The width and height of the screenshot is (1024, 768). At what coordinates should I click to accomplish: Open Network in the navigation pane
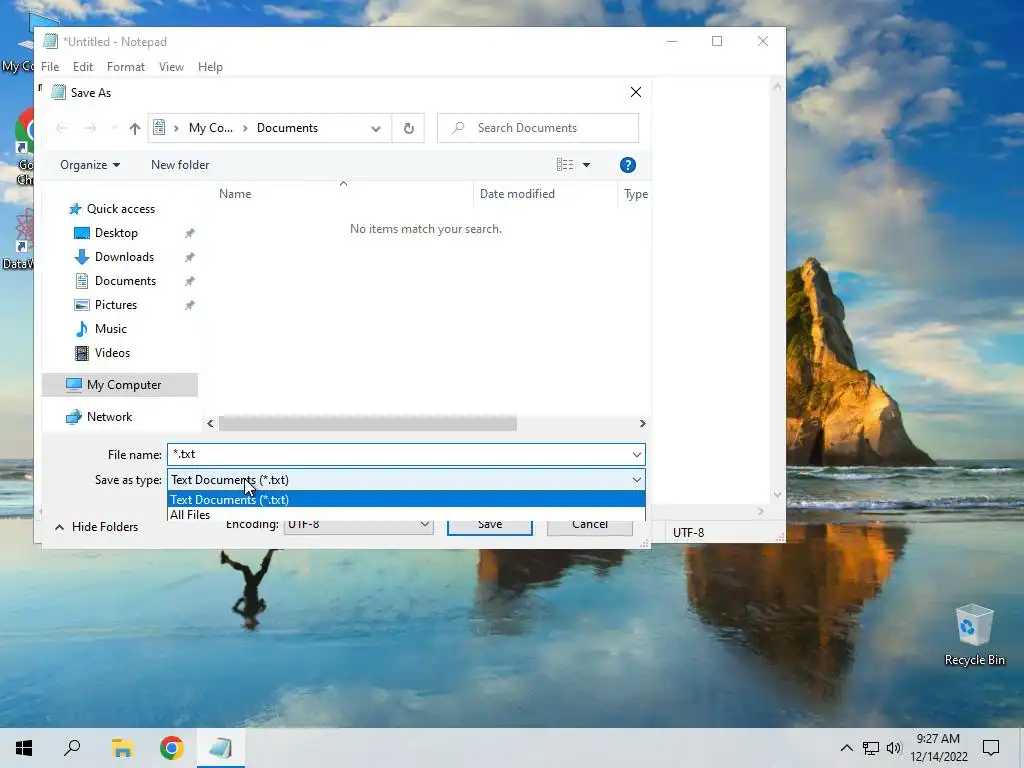pyautogui.click(x=109, y=417)
